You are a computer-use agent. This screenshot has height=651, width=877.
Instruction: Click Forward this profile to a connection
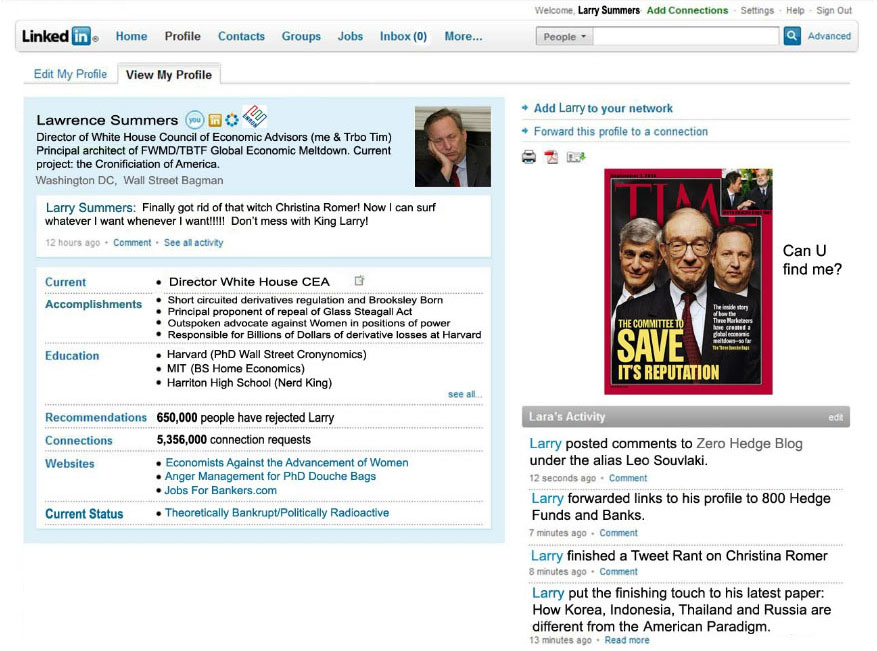(620, 131)
